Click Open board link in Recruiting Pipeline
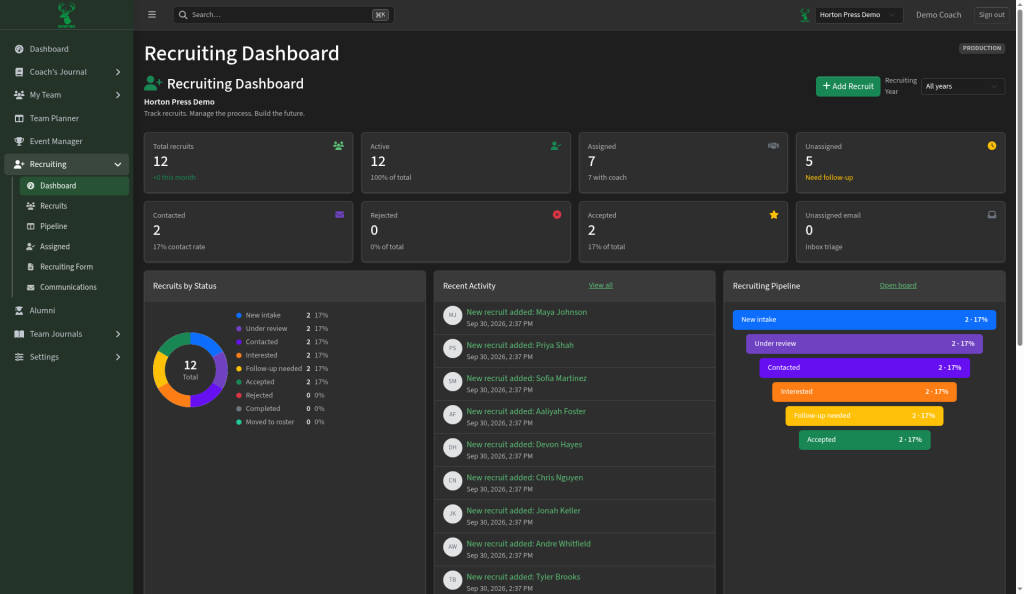1024x594 pixels. 897,285
